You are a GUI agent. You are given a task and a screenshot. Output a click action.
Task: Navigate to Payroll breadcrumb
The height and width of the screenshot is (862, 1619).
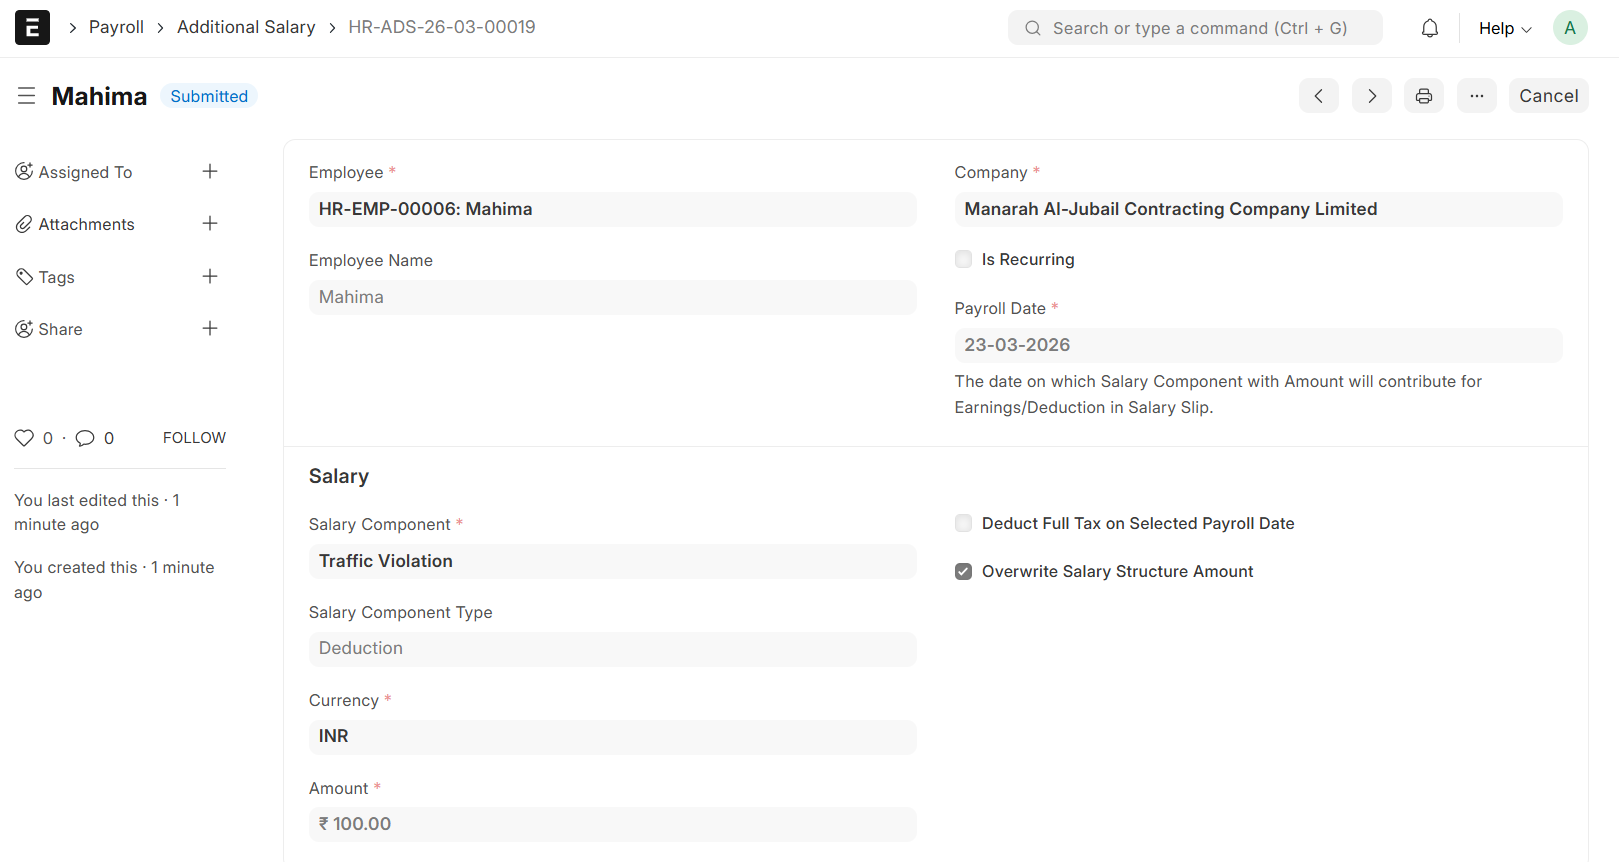point(116,28)
